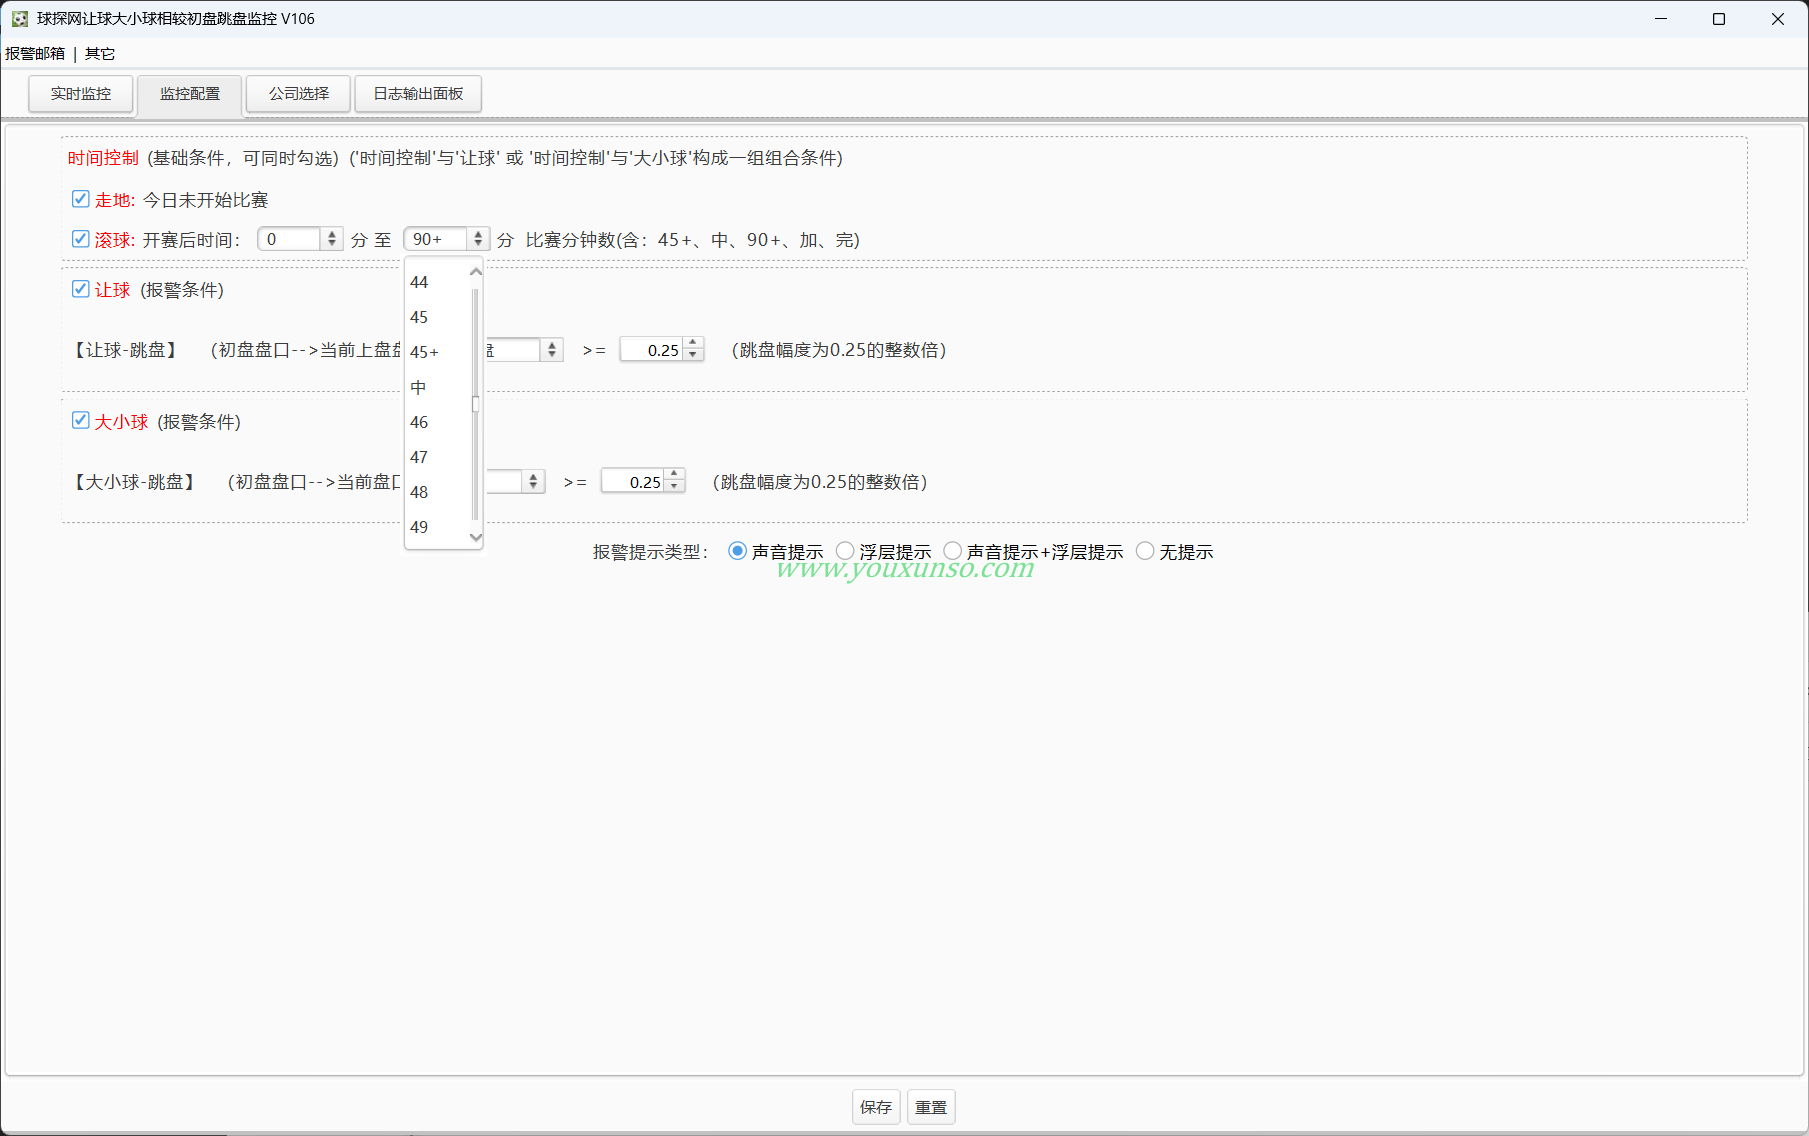Click the minute list scroll-down arrow
The image size is (1809, 1136).
(x=476, y=537)
